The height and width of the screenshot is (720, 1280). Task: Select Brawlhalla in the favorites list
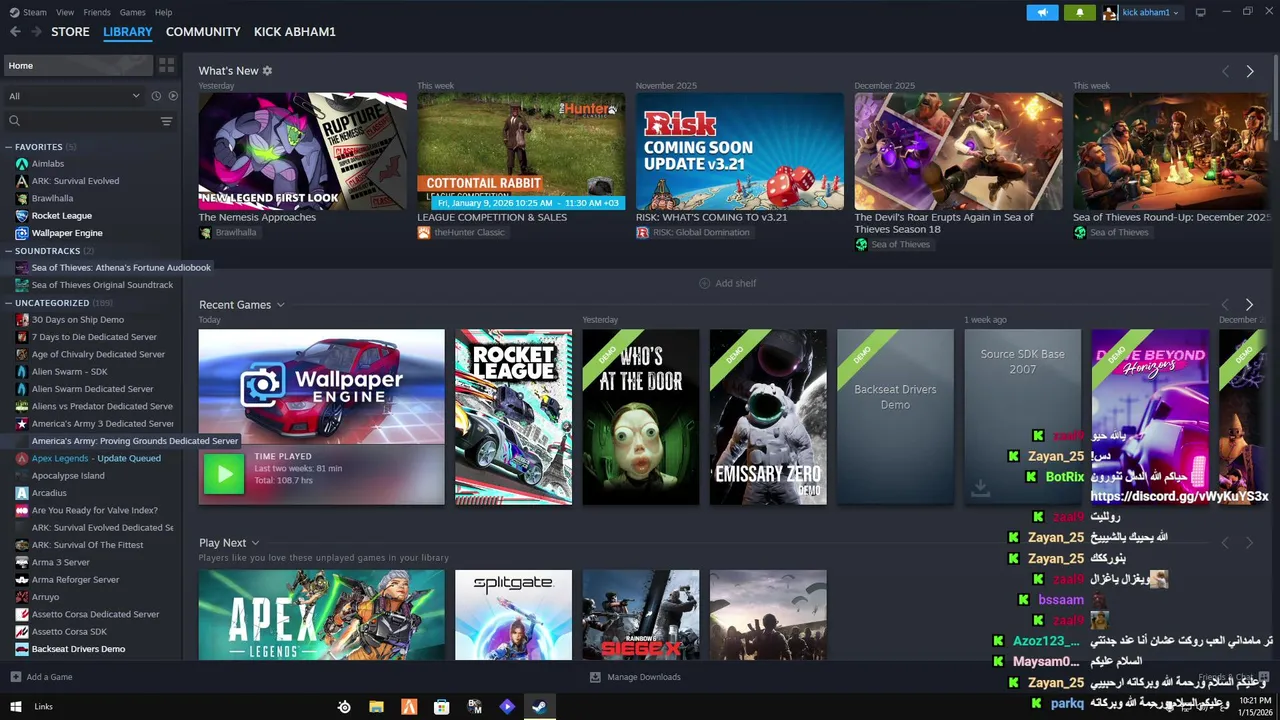point(52,198)
